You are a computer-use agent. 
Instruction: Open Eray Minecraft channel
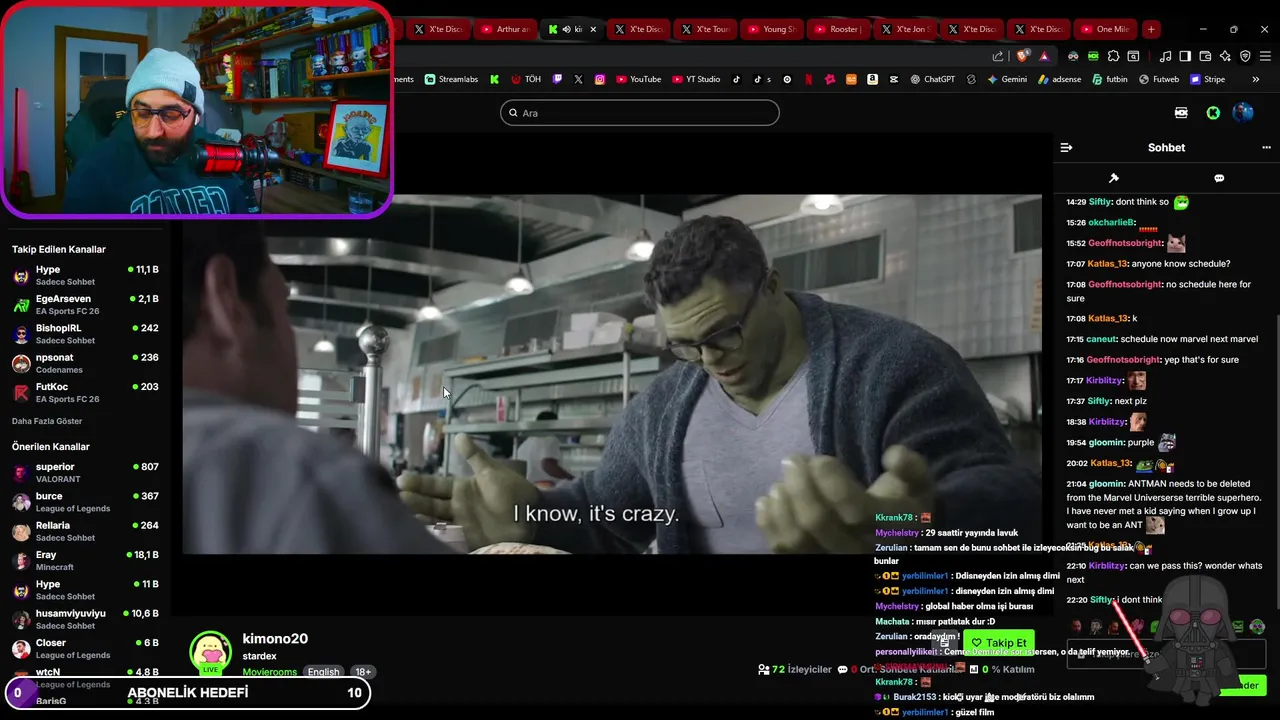pyautogui.click(x=85, y=560)
